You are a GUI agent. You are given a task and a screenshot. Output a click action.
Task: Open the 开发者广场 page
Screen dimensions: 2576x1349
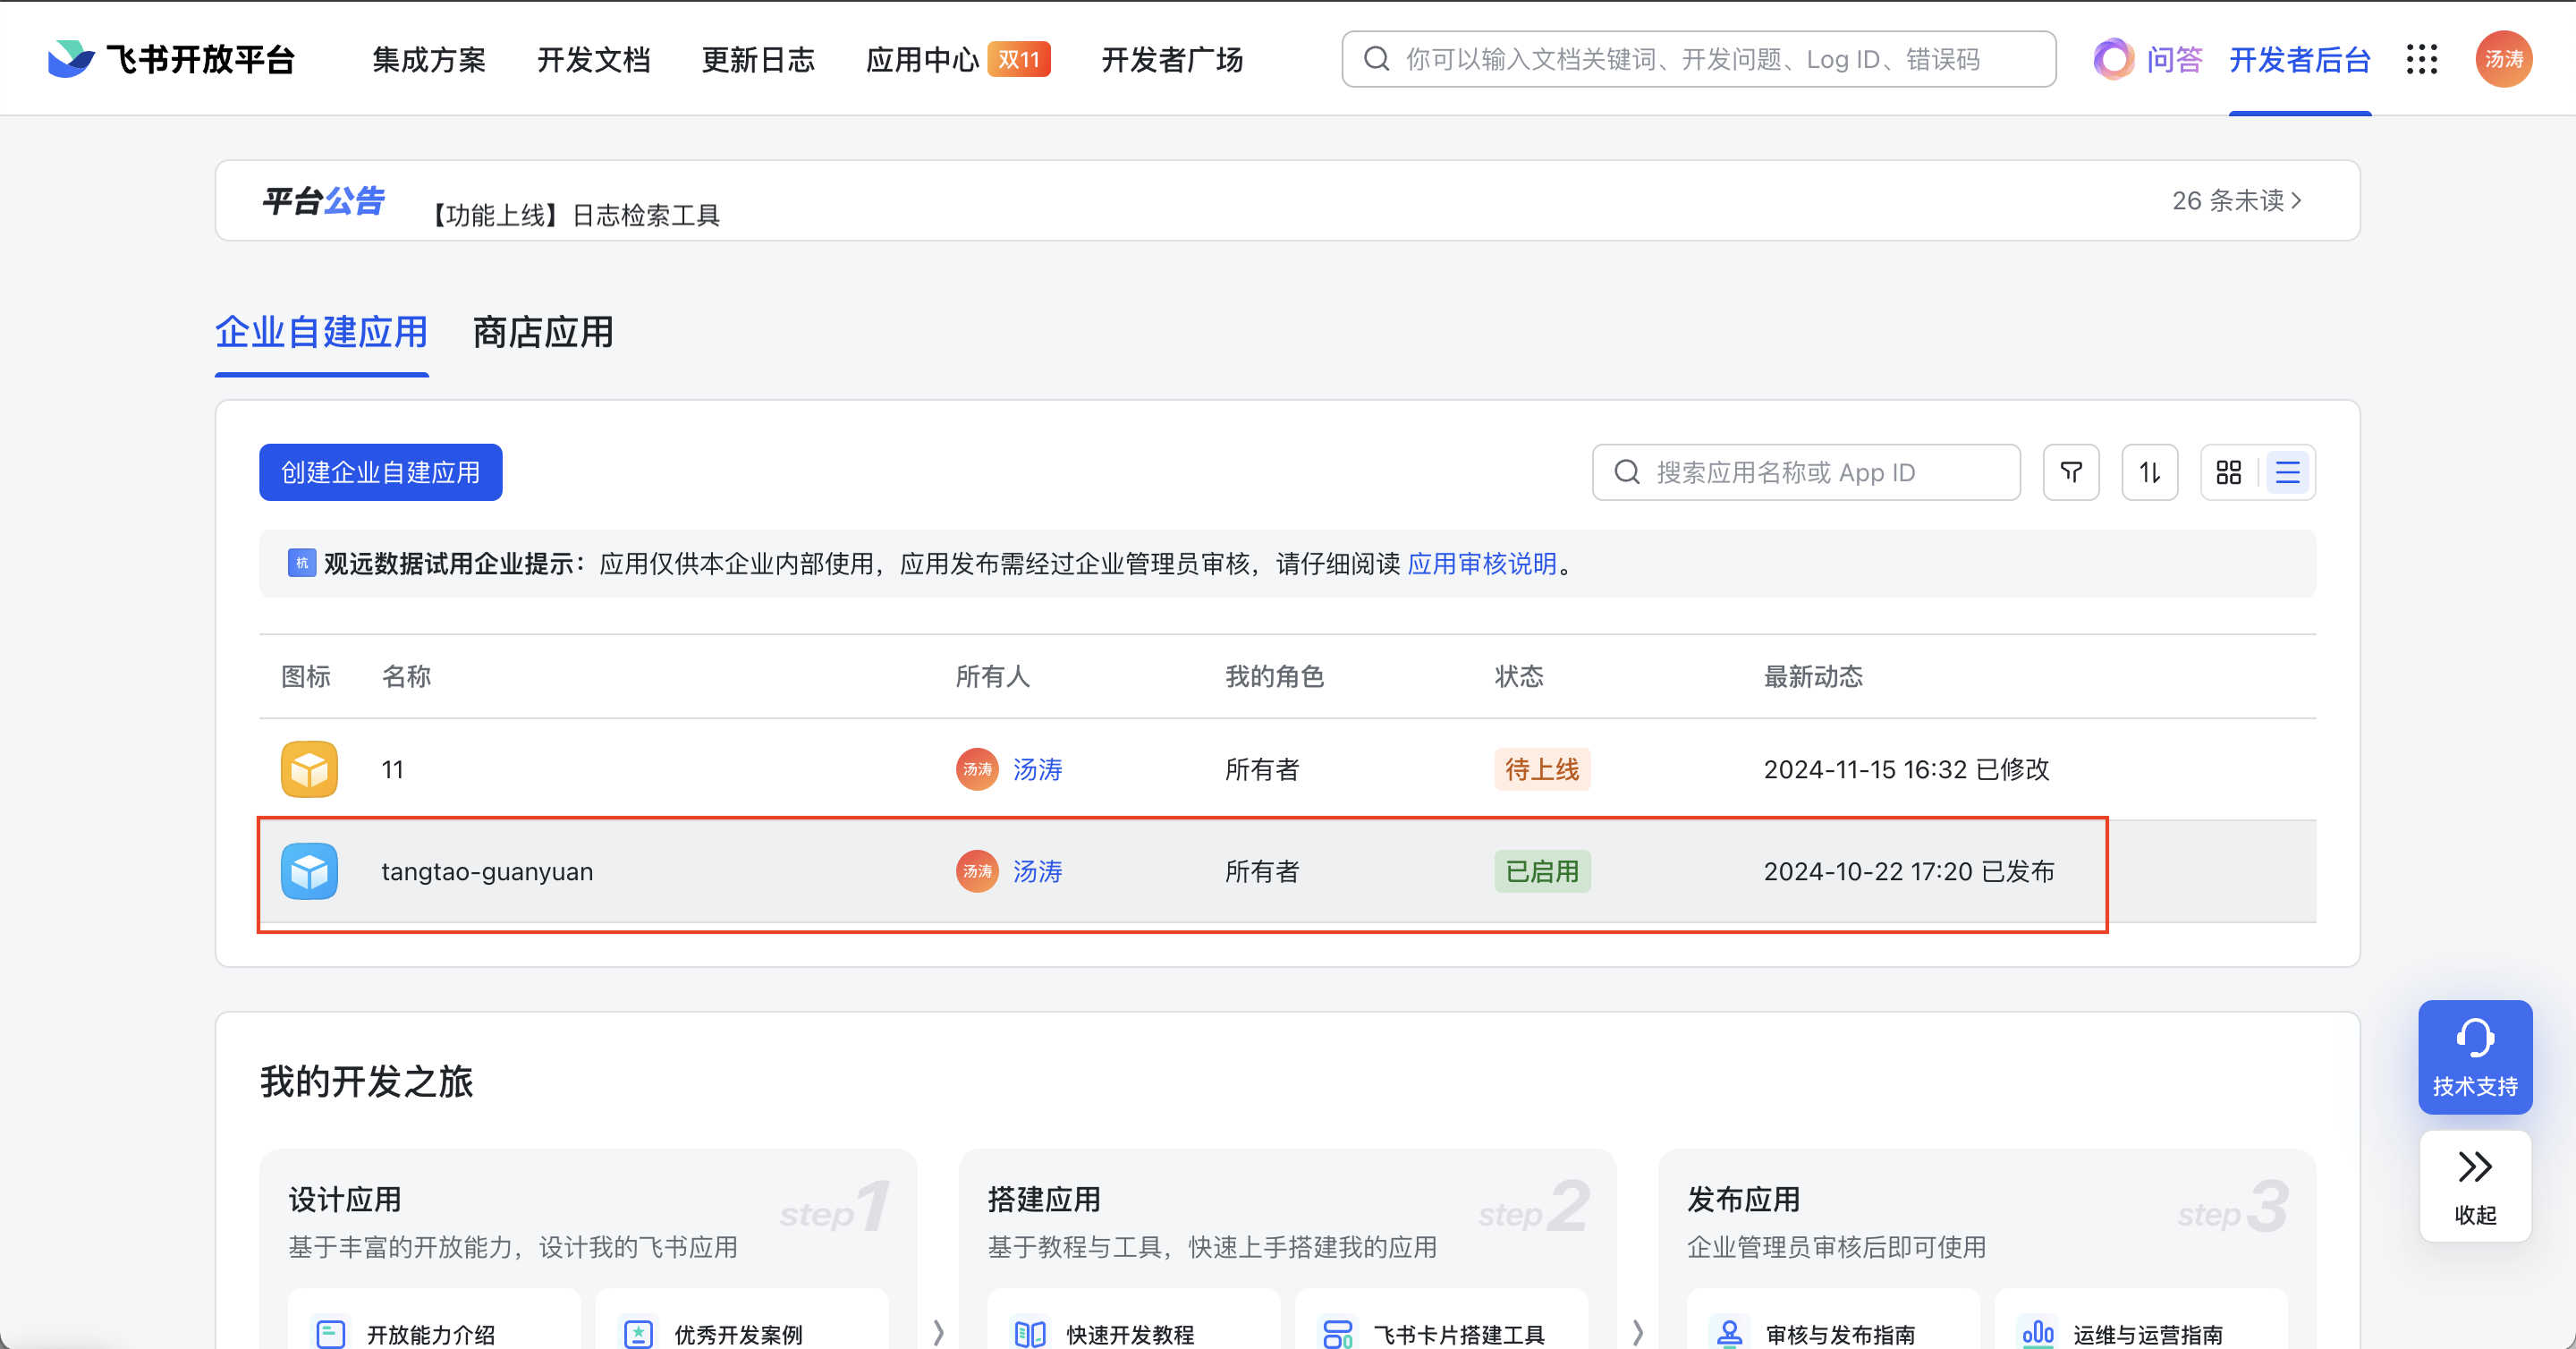[1172, 59]
